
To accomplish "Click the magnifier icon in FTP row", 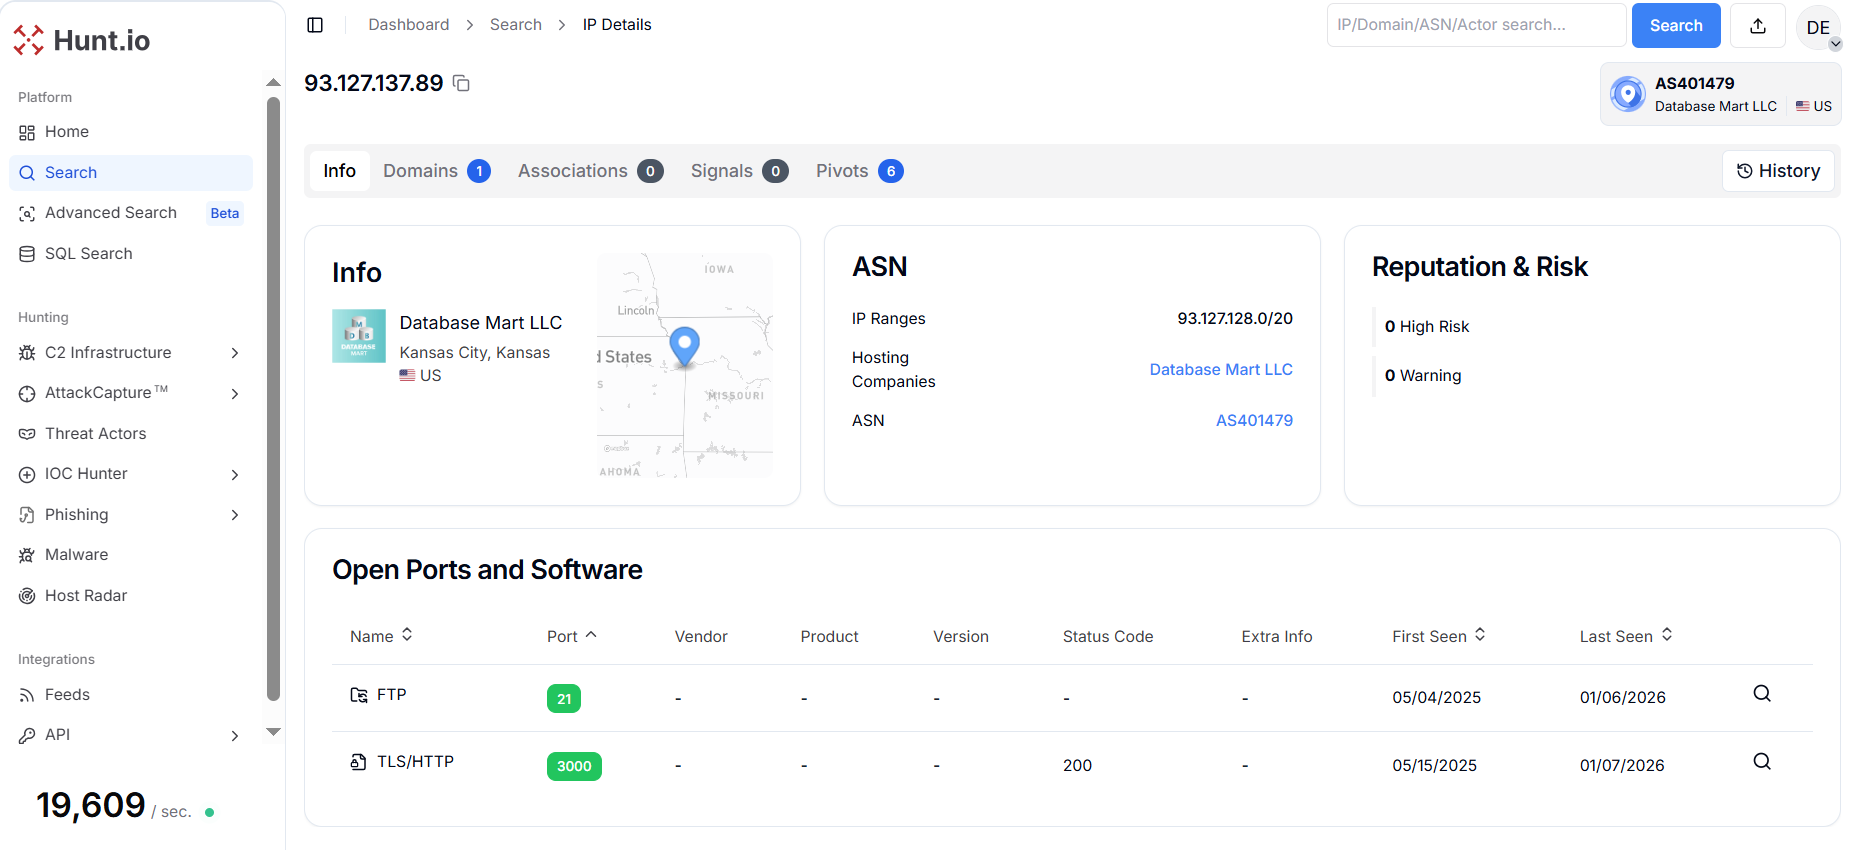I will click(1762, 694).
